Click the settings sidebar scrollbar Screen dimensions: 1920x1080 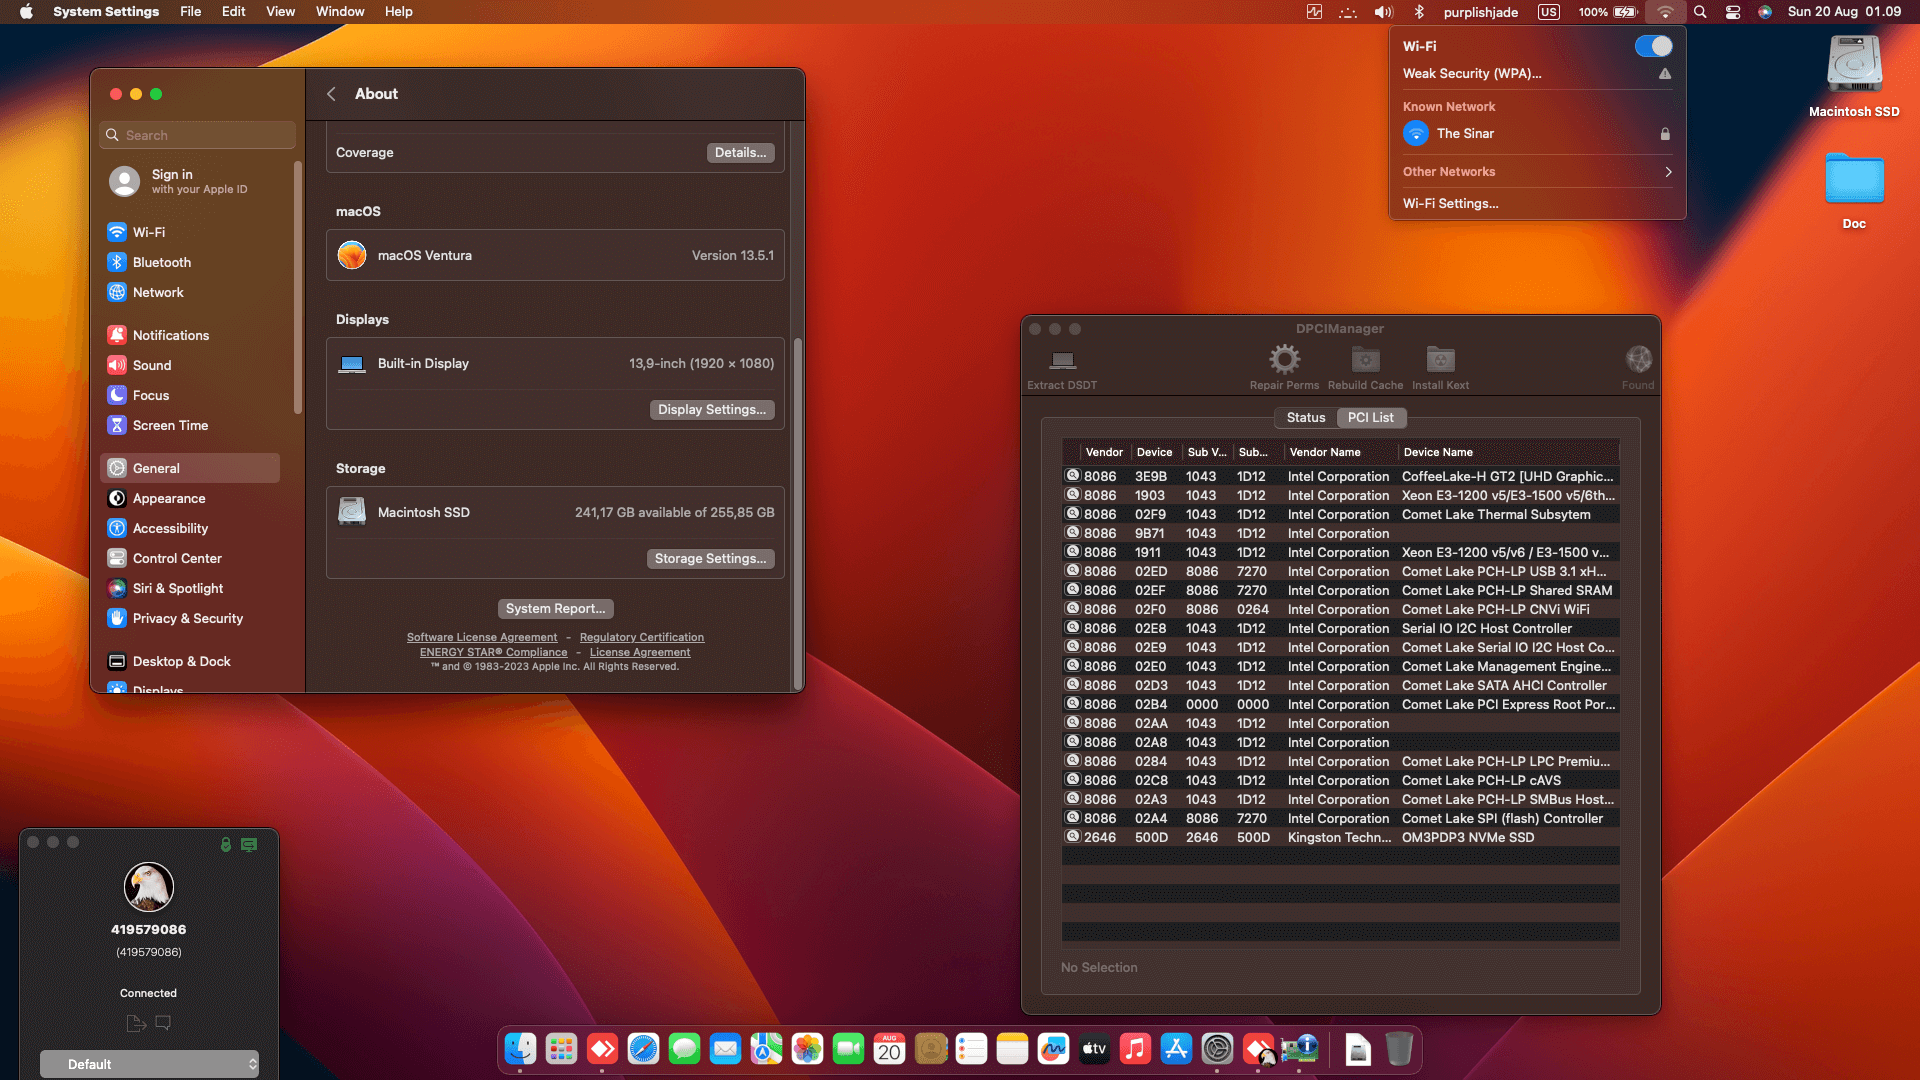297,287
